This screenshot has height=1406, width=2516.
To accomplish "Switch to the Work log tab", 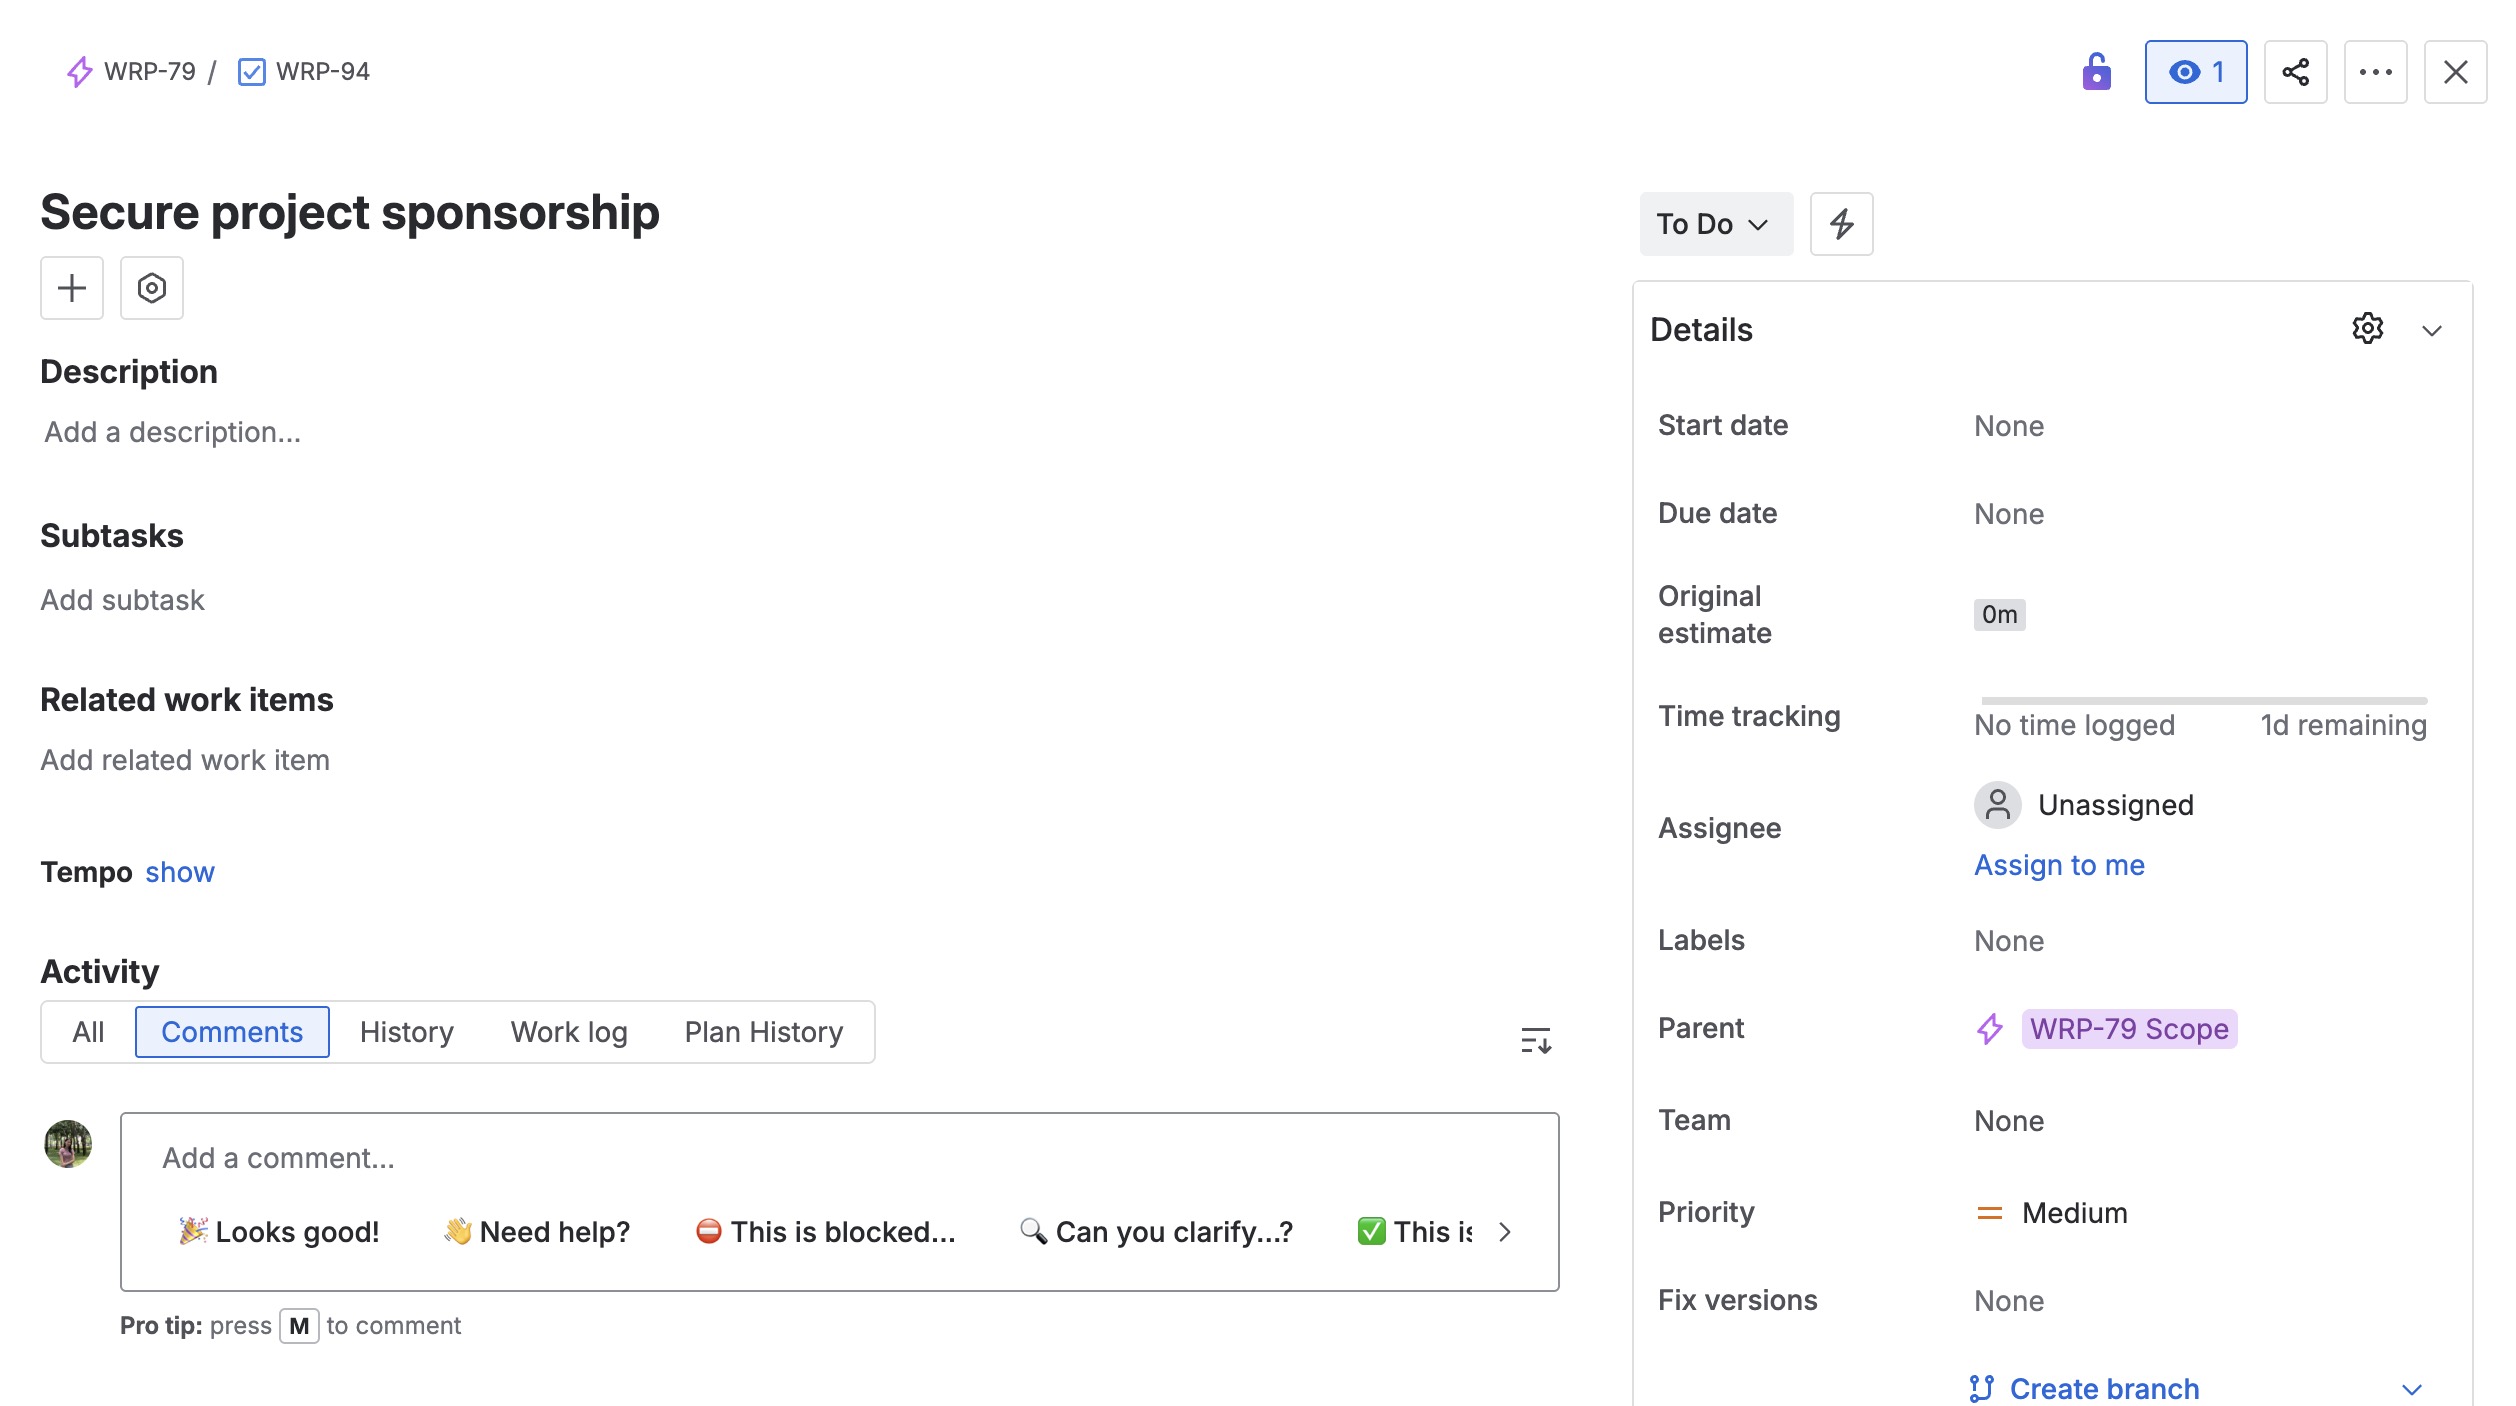I will [x=569, y=1032].
